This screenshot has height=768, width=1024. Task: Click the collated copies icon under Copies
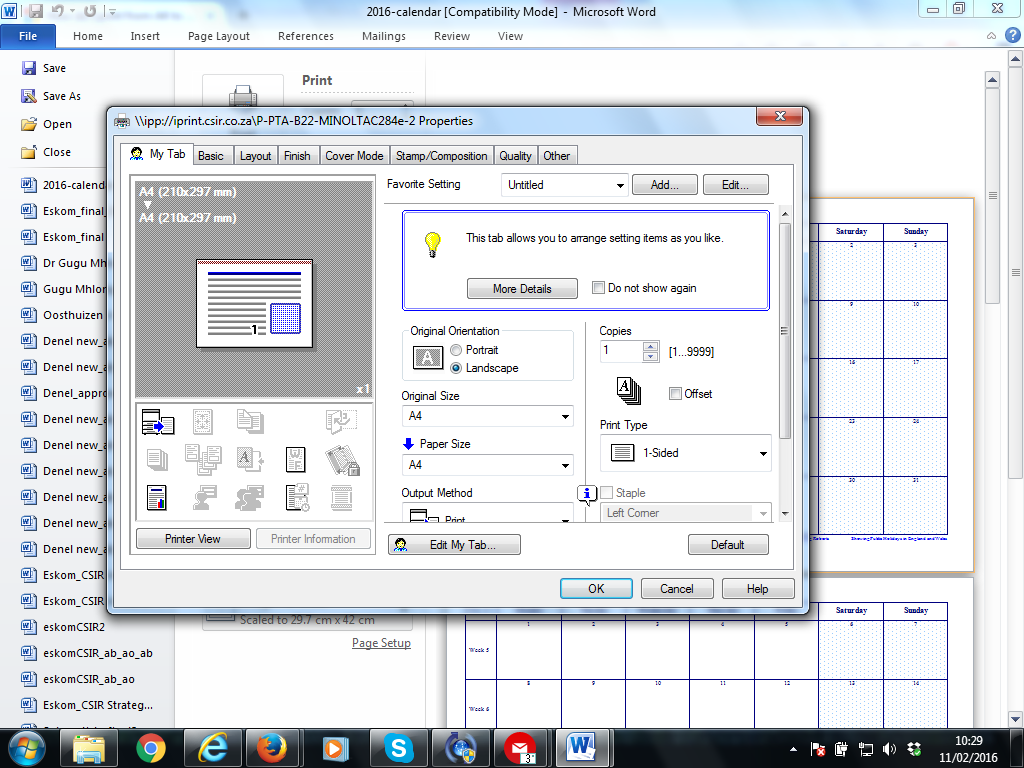pyautogui.click(x=628, y=391)
